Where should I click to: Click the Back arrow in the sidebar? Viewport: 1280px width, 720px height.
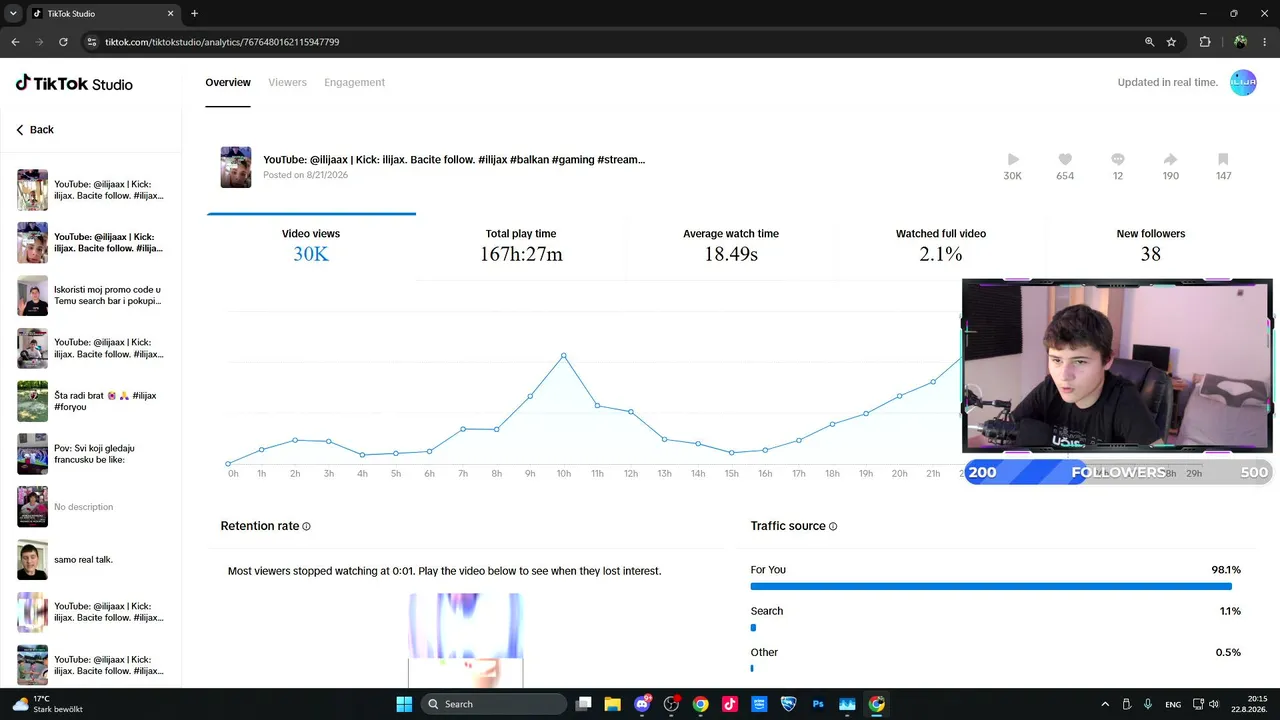[20, 130]
